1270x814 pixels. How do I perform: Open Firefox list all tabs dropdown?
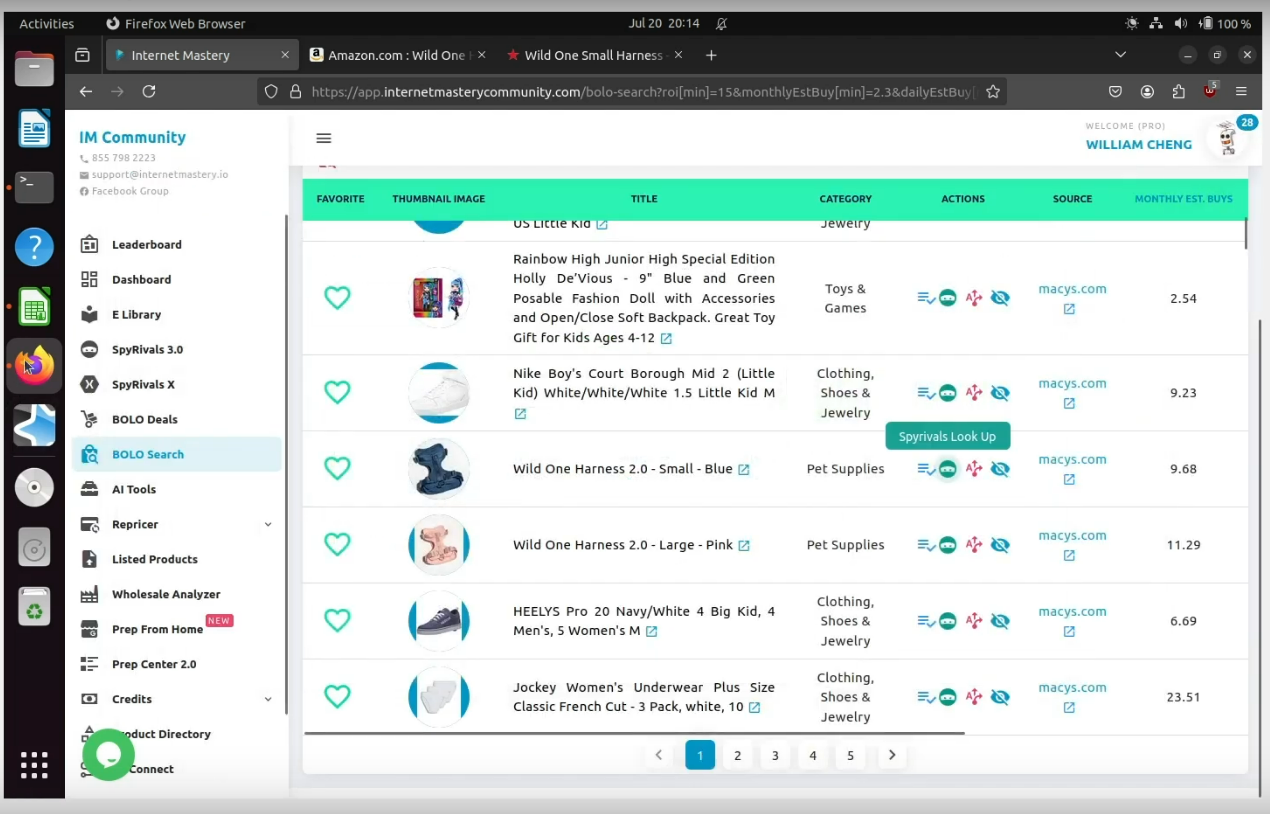pos(1120,55)
